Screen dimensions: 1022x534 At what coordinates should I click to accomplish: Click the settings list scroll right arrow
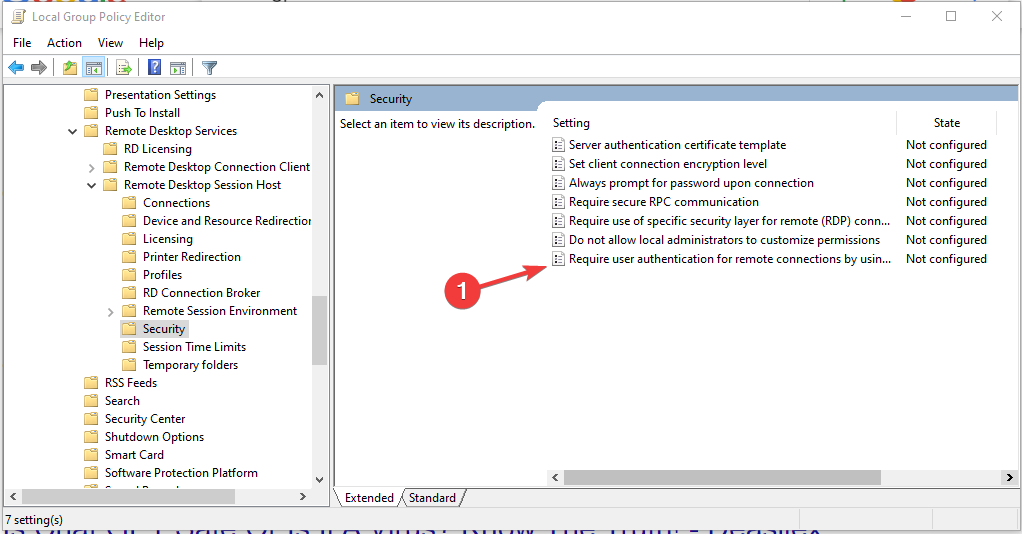coord(1010,478)
